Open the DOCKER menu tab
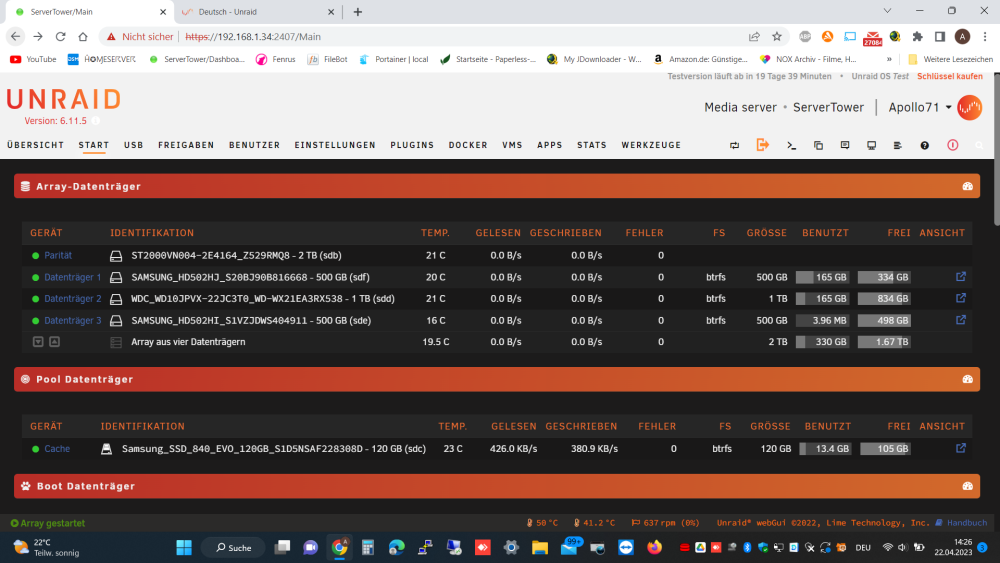 point(468,145)
